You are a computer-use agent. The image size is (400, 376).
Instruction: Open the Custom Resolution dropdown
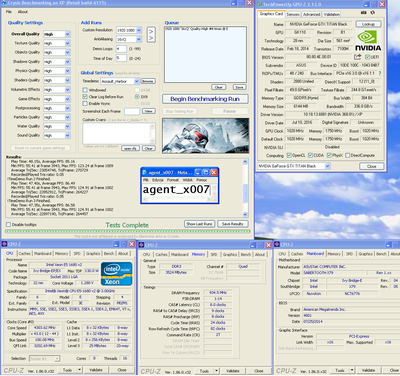139,30
